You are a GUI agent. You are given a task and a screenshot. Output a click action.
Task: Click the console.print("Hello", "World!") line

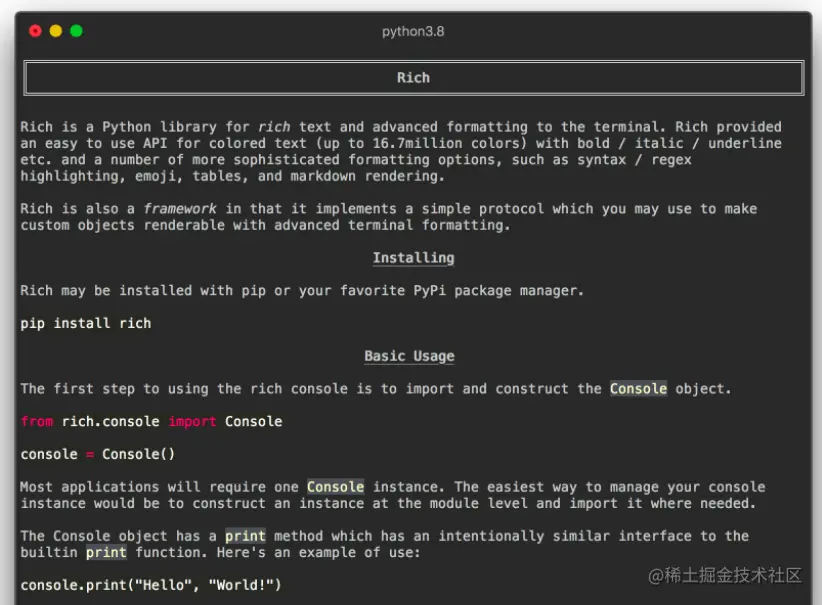point(151,585)
